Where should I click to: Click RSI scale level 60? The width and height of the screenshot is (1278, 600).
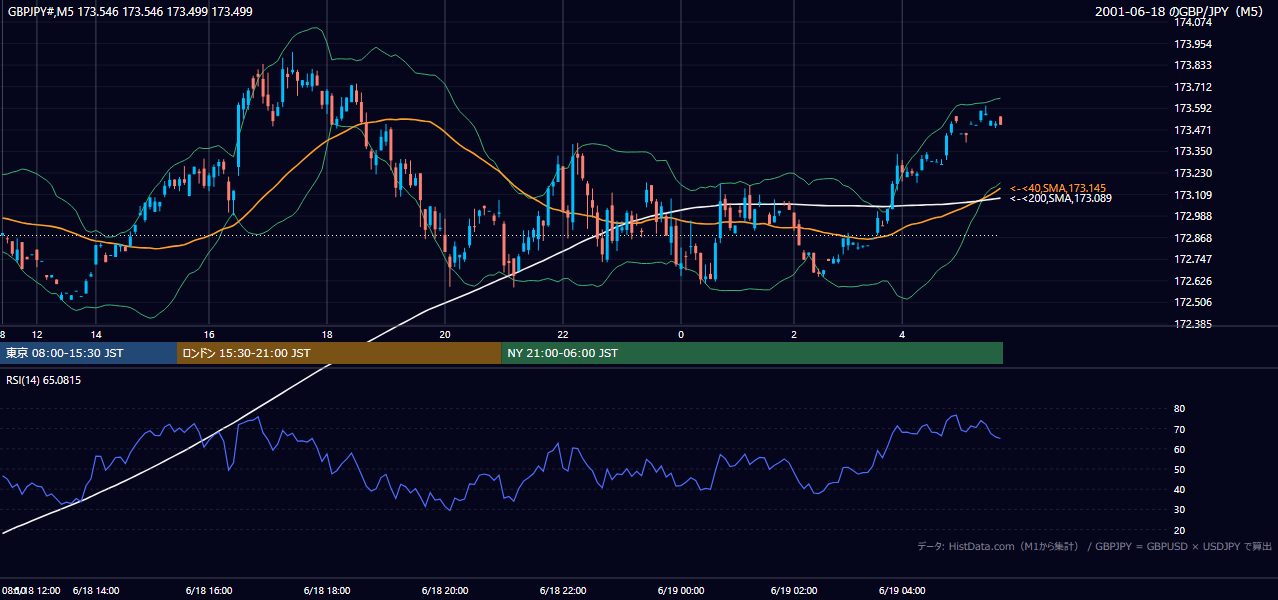tap(1179, 449)
